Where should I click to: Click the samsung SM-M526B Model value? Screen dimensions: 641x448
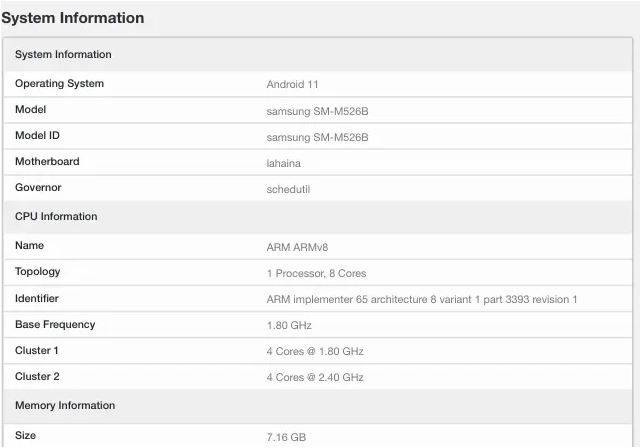317,111
